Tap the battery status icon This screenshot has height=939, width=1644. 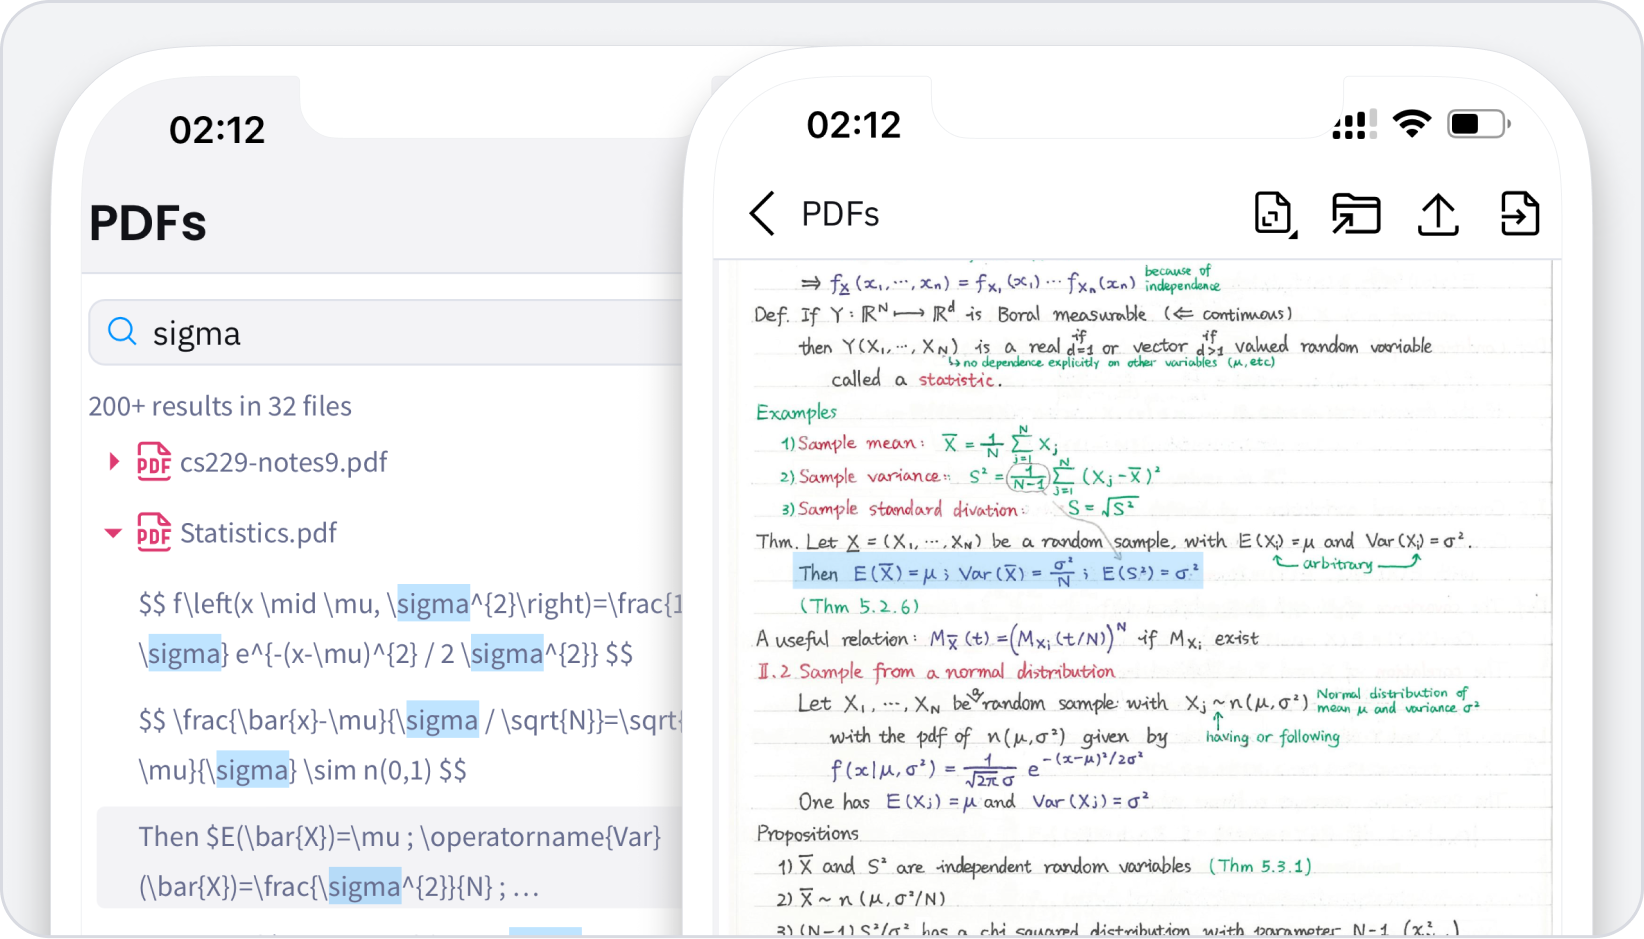pyautogui.click(x=1479, y=124)
